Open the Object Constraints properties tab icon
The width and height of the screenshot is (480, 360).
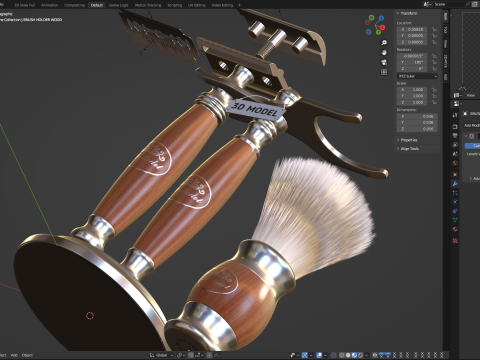[455, 211]
